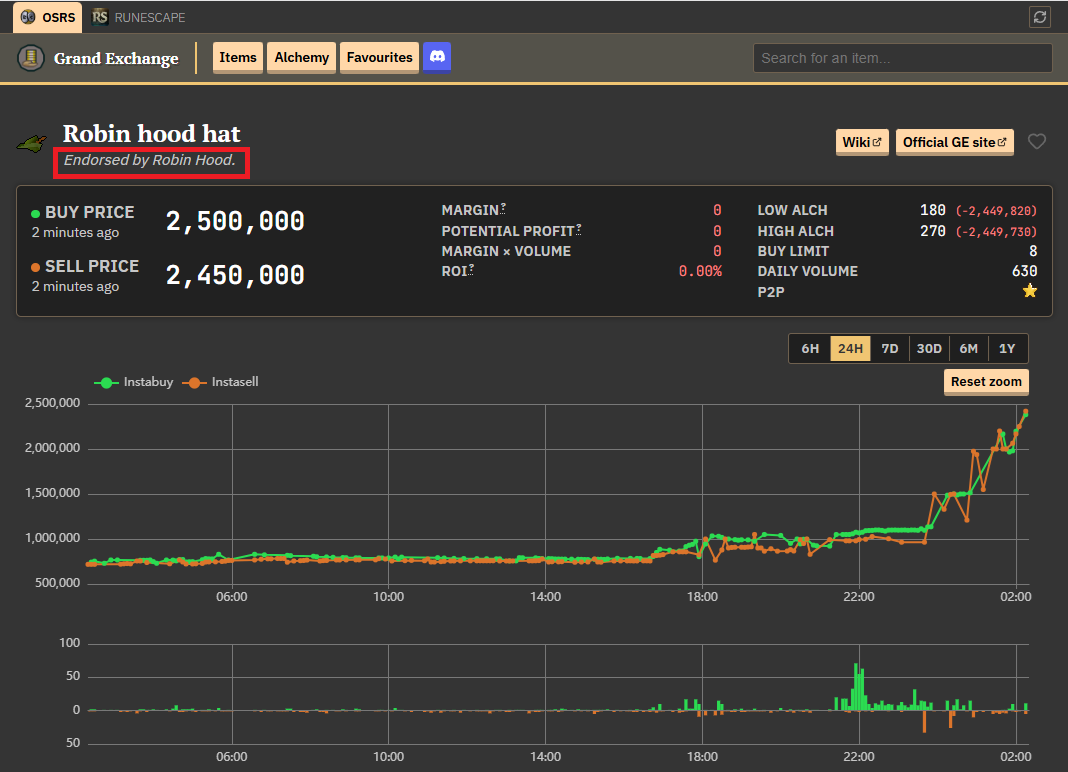The image size is (1068, 772).
Task: Click the BUY PRICE label
Action: click(89, 212)
